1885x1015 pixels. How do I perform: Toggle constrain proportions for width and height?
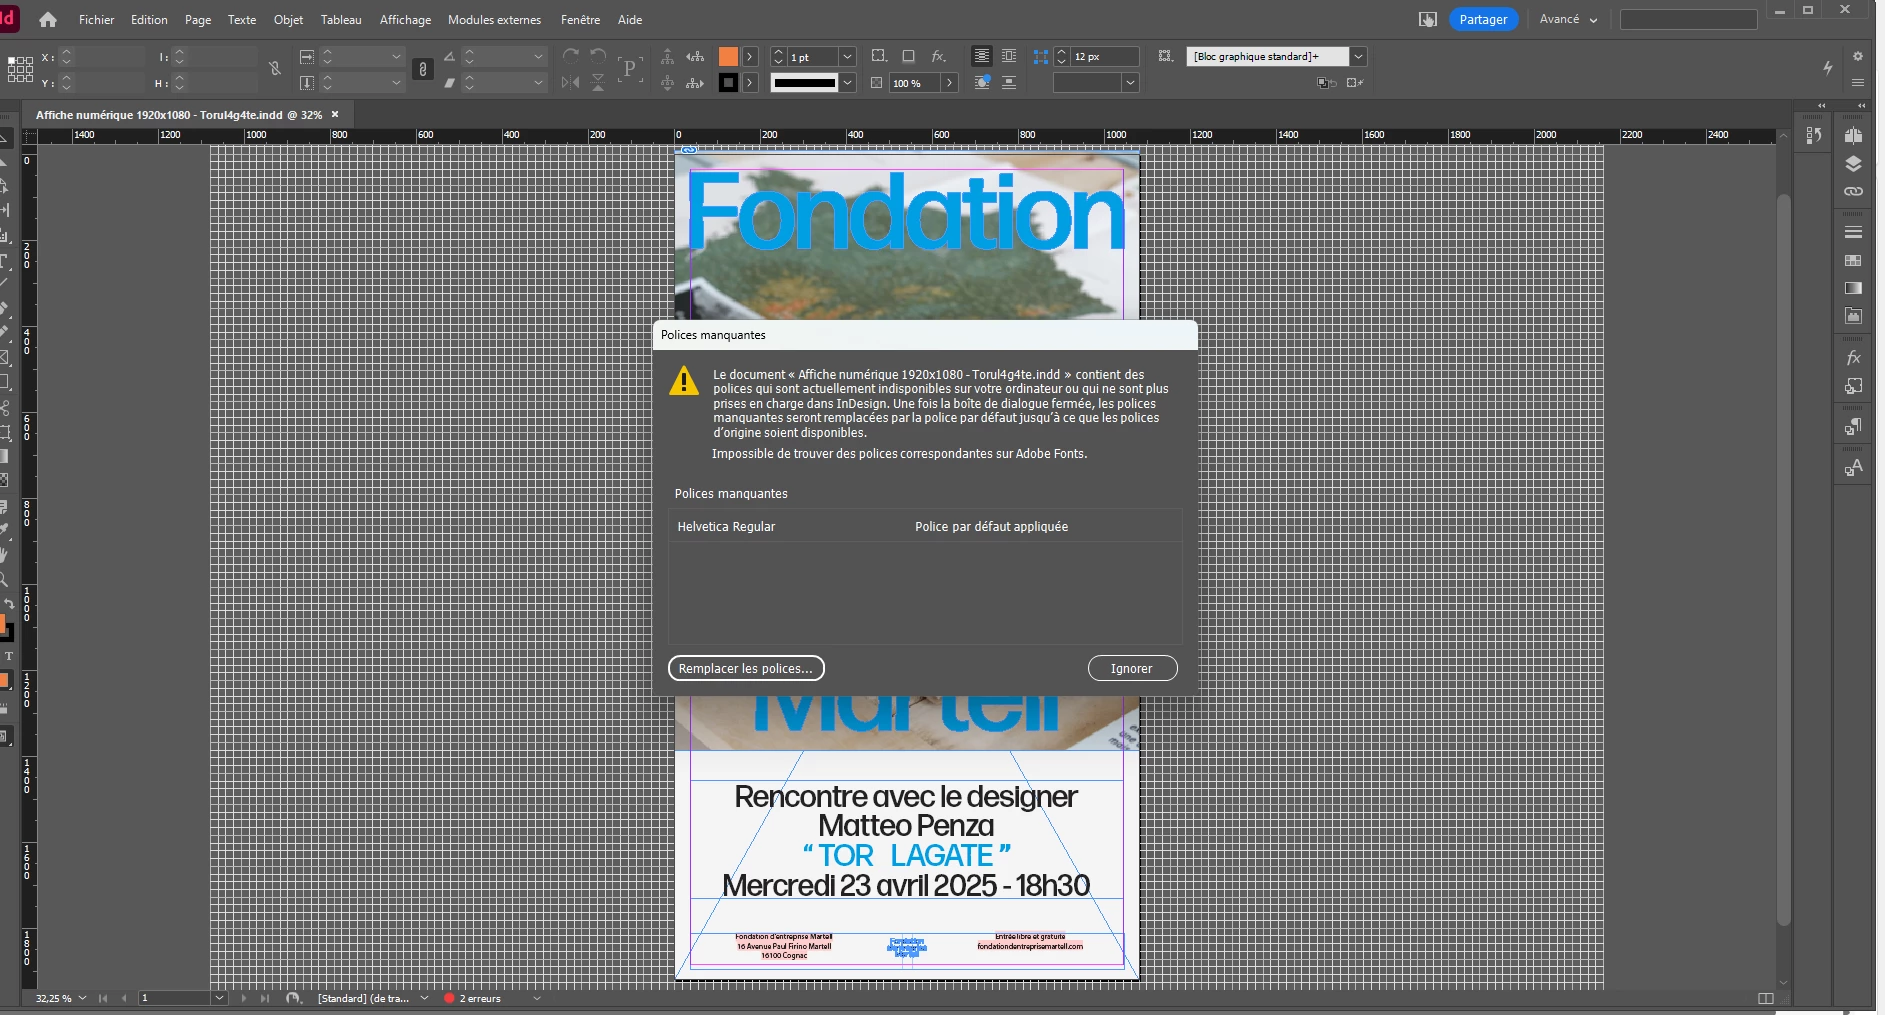(275, 69)
